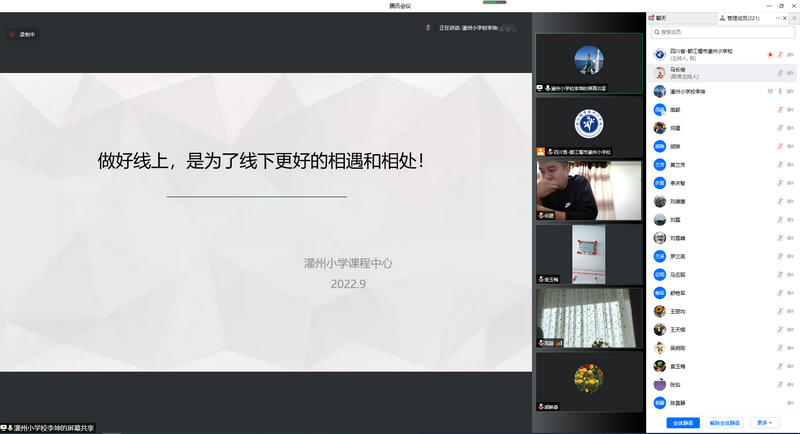Select the 何建 video thumbnail

pyautogui.click(x=589, y=190)
